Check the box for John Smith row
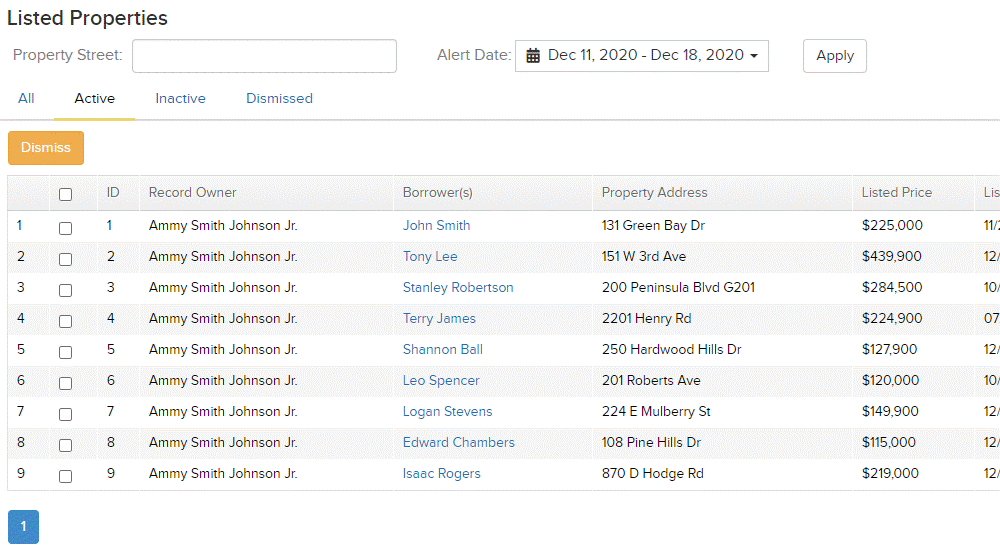The image size is (1000, 554). pyautogui.click(x=65, y=228)
